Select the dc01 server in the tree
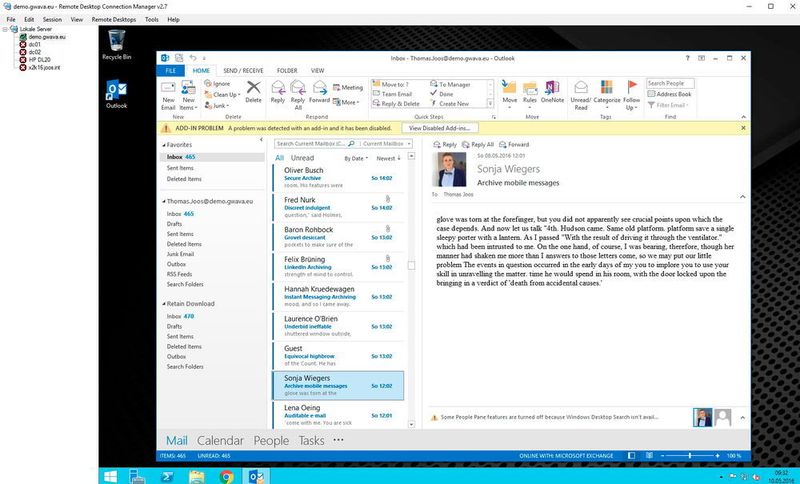Image resolution: width=800 pixels, height=484 pixels. tap(34, 44)
